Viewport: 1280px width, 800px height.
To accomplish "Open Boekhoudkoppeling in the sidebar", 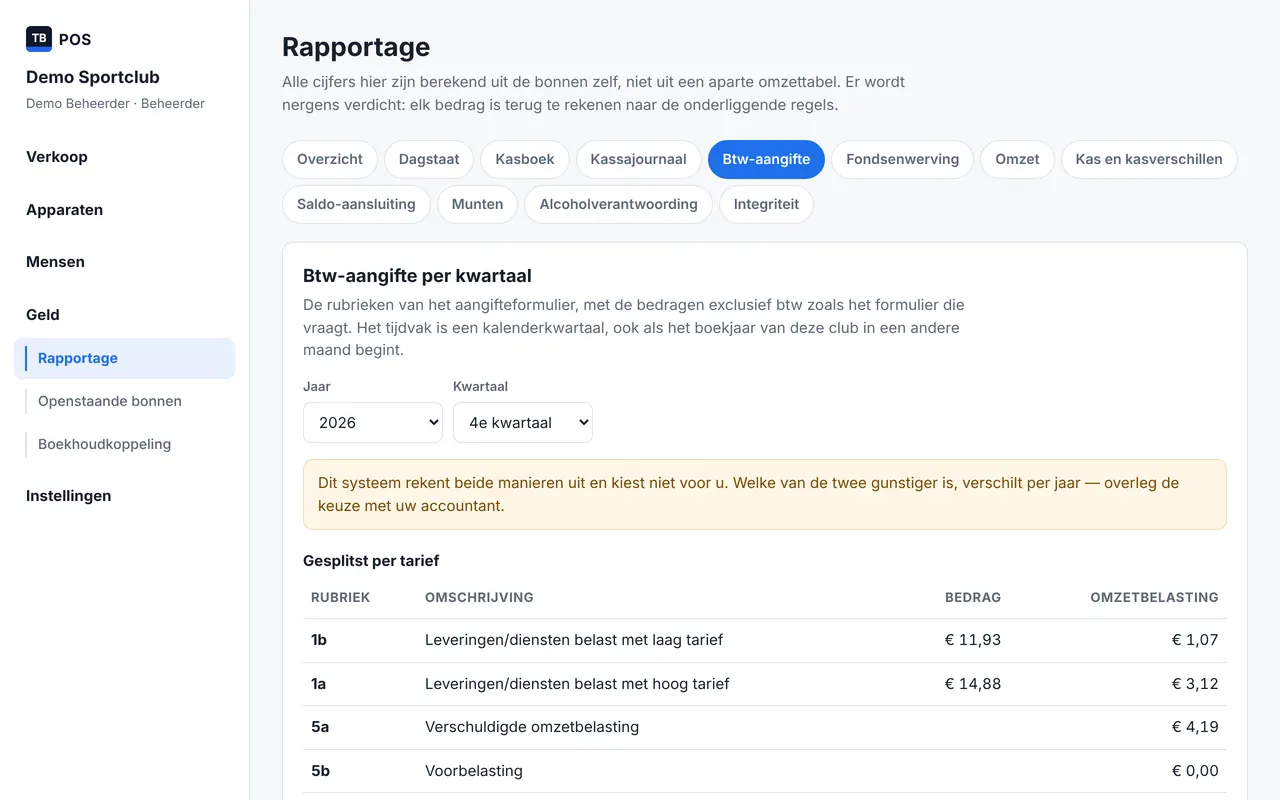I will click(105, 444).
